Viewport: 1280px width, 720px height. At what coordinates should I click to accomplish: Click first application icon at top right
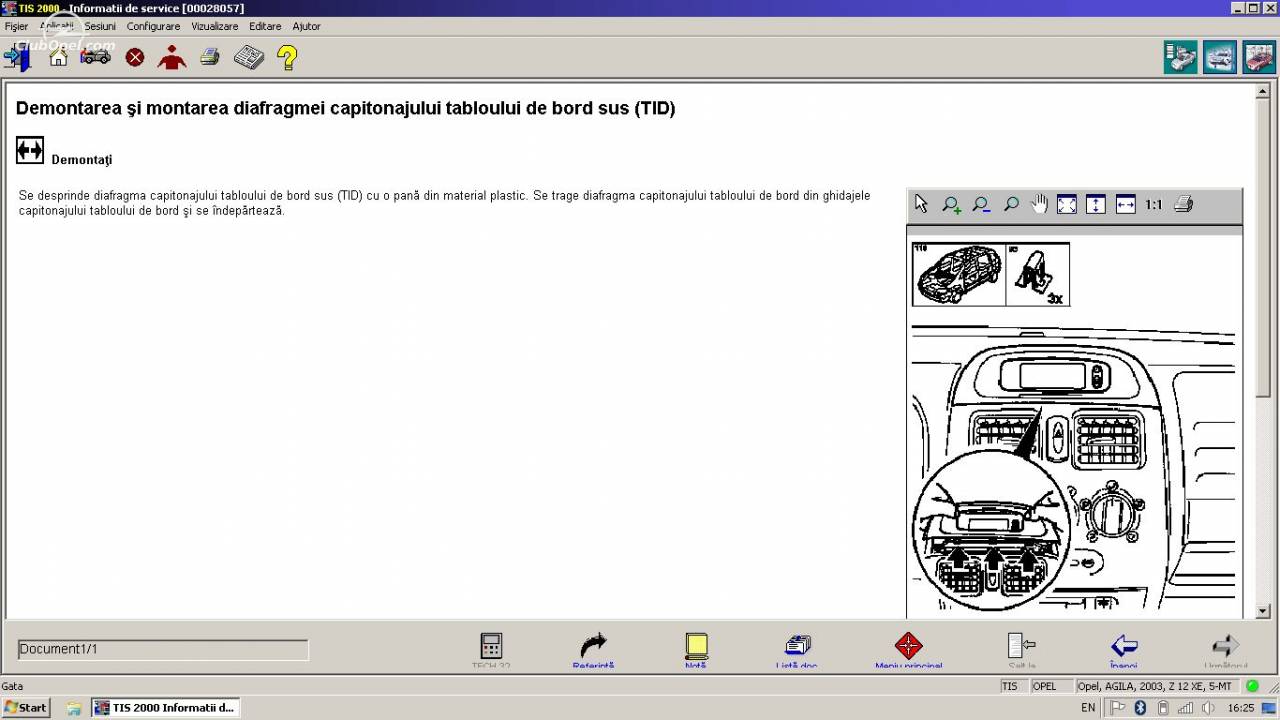[1181, 57]
